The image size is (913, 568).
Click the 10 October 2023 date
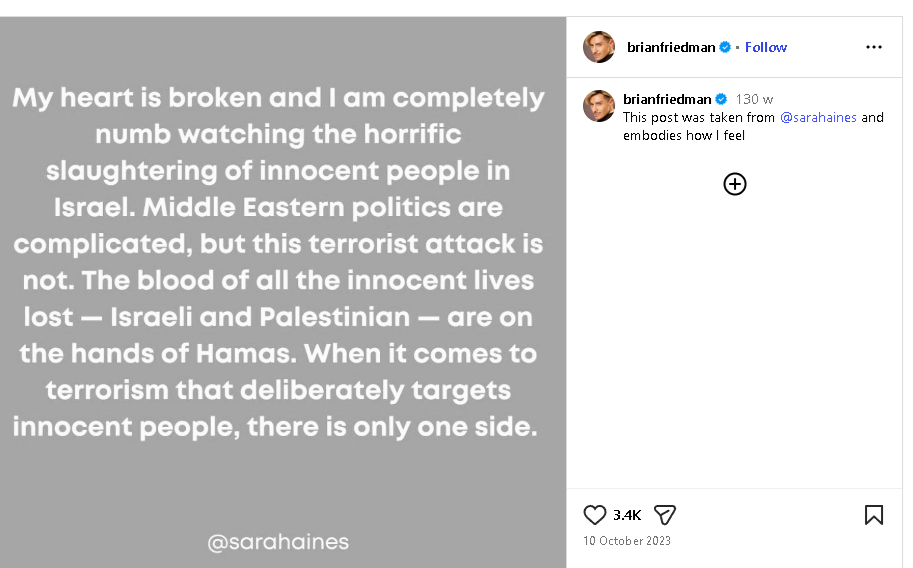[627, 541]
